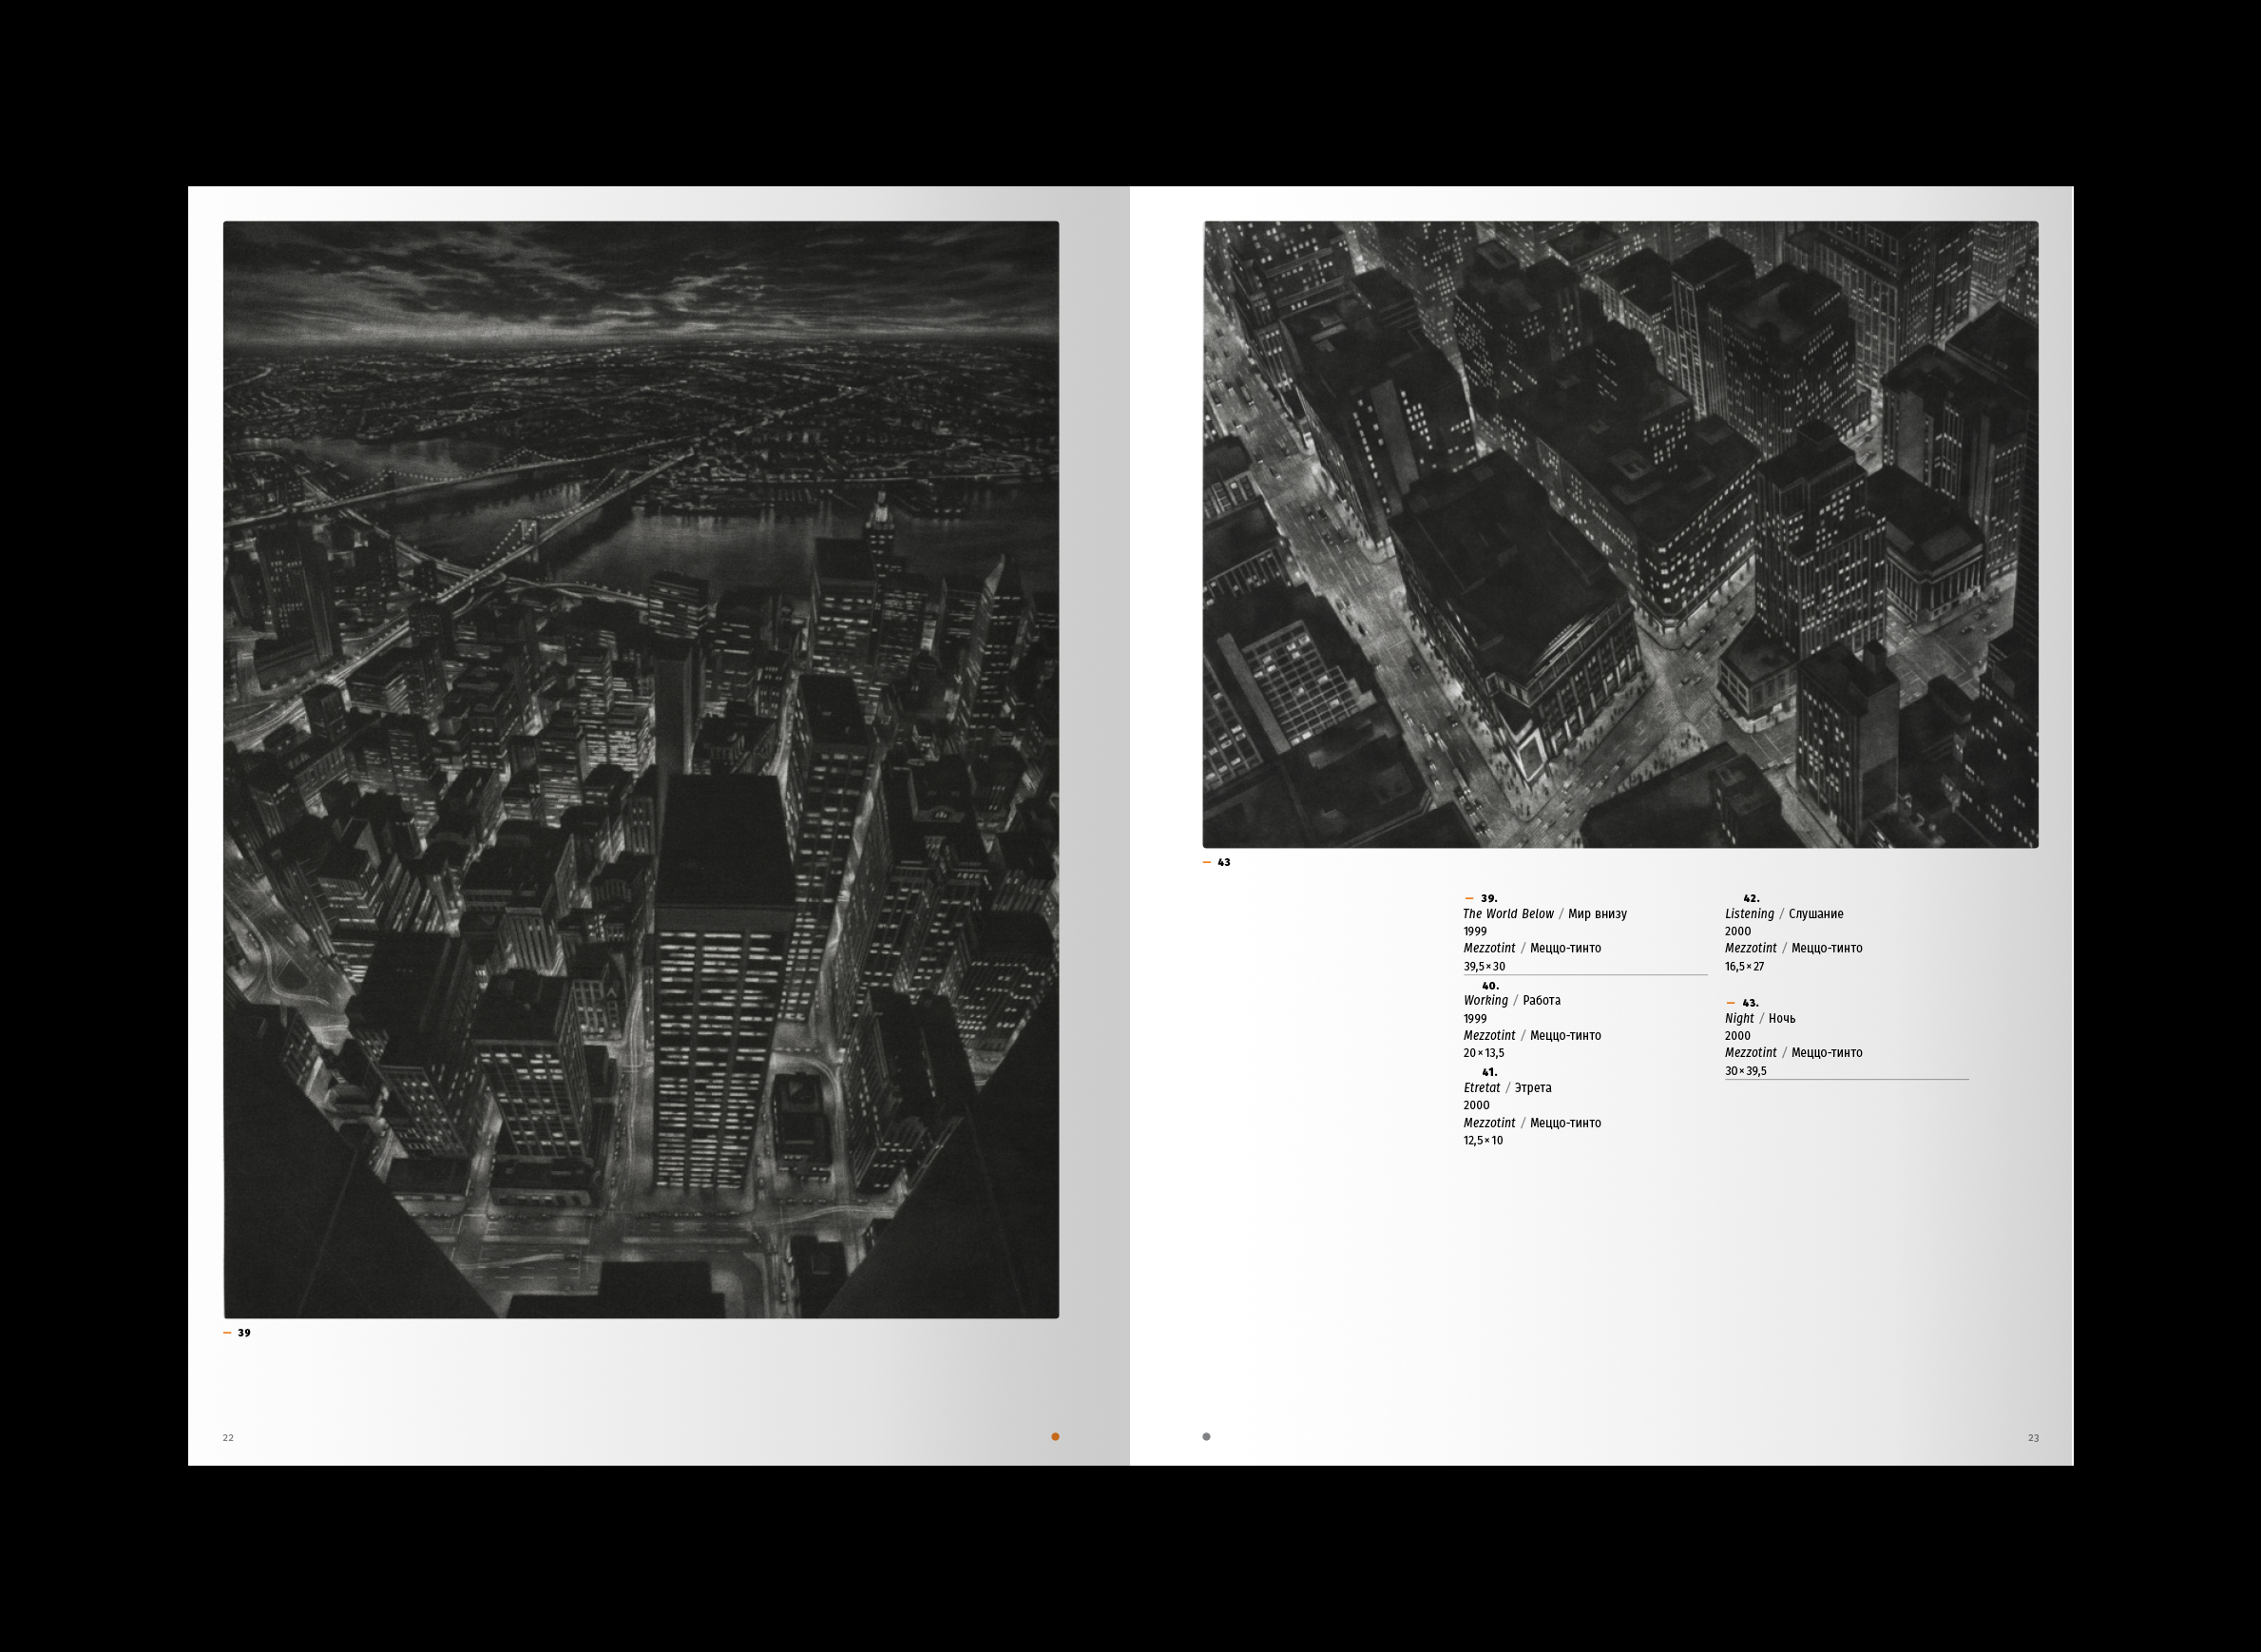The width and height of the screenshot is (2261, 1652).
Task: Click the "Etretat" entry title
Action: point(1481,1088)
